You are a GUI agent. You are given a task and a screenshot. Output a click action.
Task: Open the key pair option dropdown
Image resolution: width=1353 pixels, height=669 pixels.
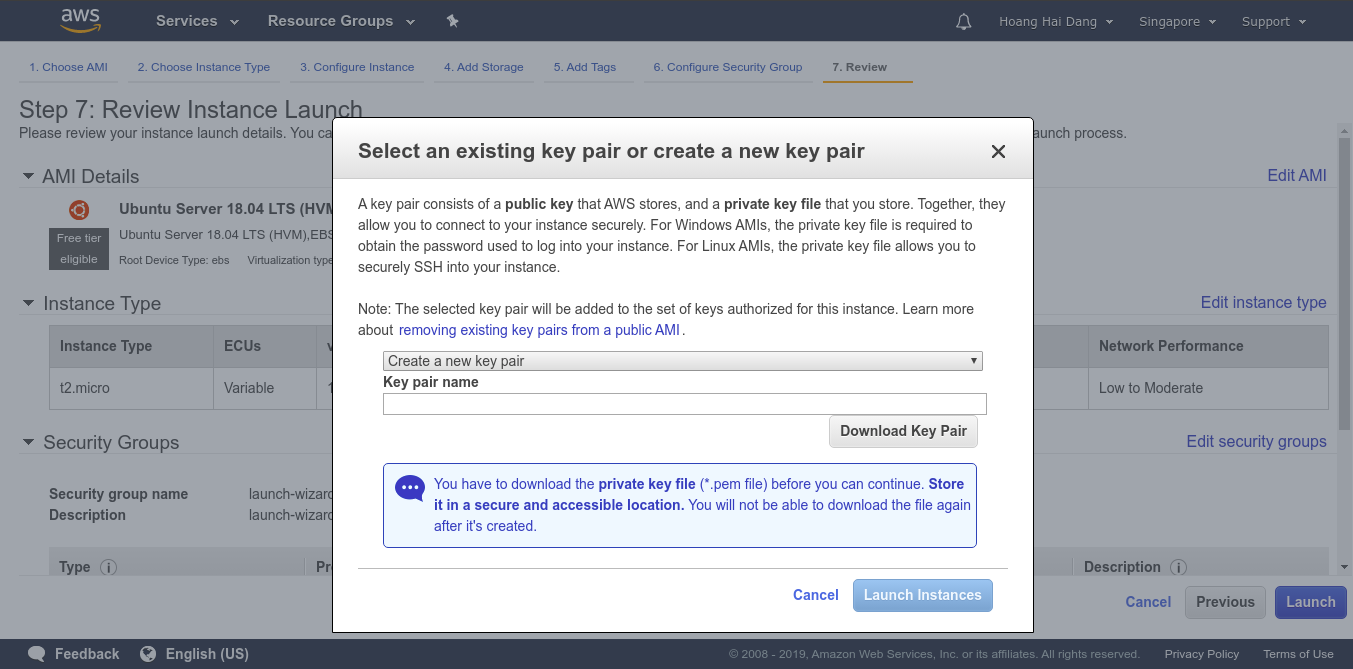pyautogui.click(x=682, y=361)
